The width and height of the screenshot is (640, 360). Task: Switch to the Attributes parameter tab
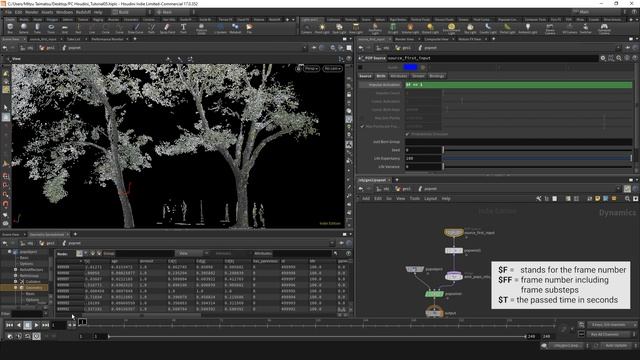(x=398, y=76)
